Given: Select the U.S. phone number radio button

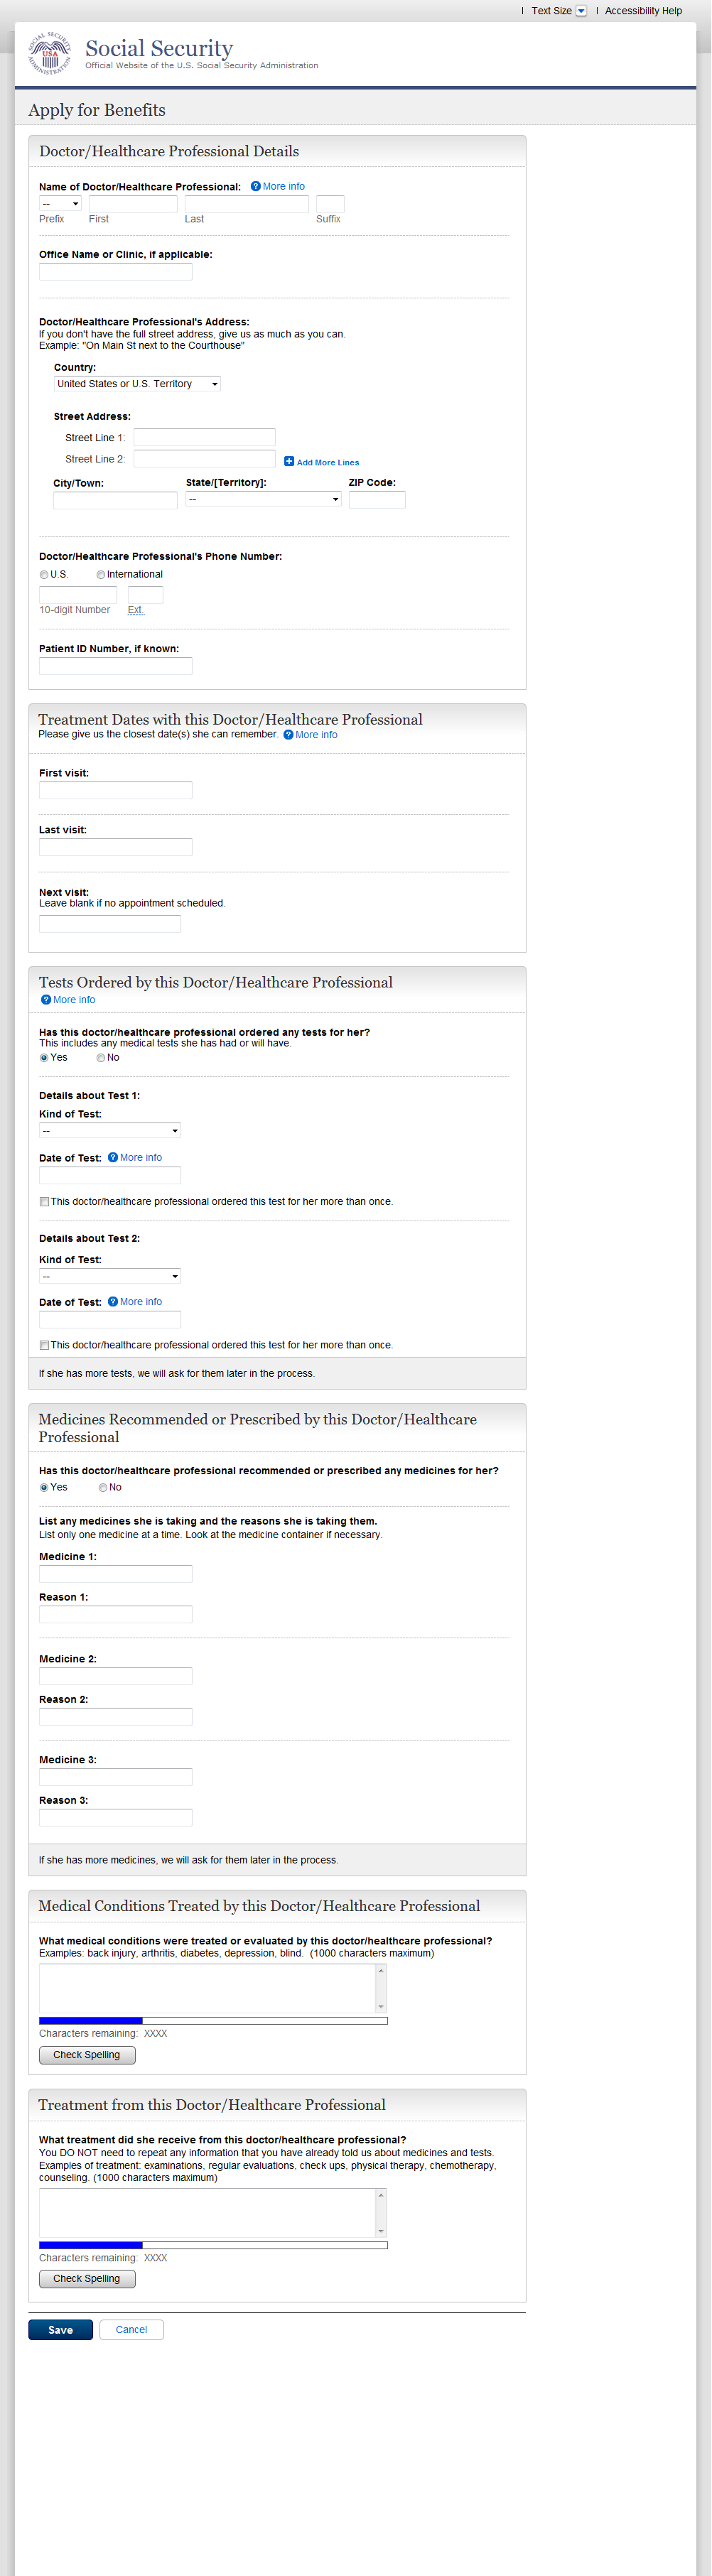Looking at the screenshot, I should click(44, 575).
